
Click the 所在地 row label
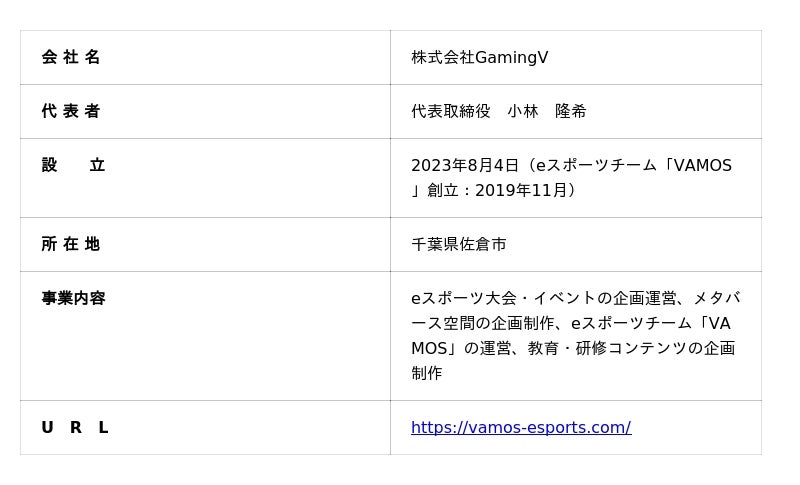click(x=71, y=244)
